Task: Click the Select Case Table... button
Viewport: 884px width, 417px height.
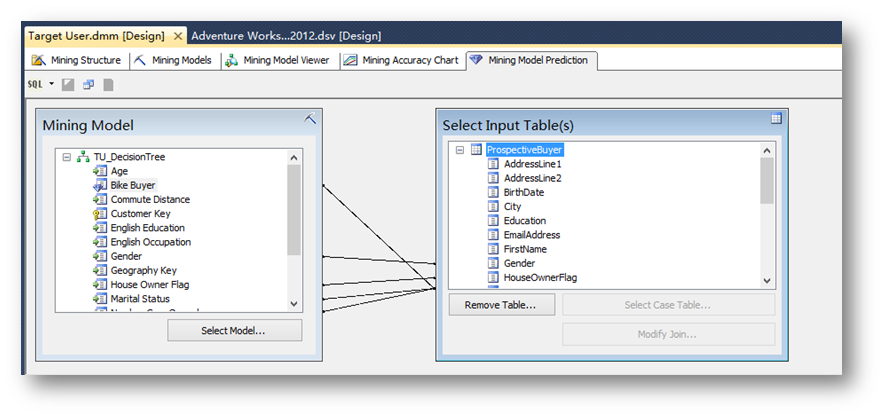Action: tap(668, 305)
